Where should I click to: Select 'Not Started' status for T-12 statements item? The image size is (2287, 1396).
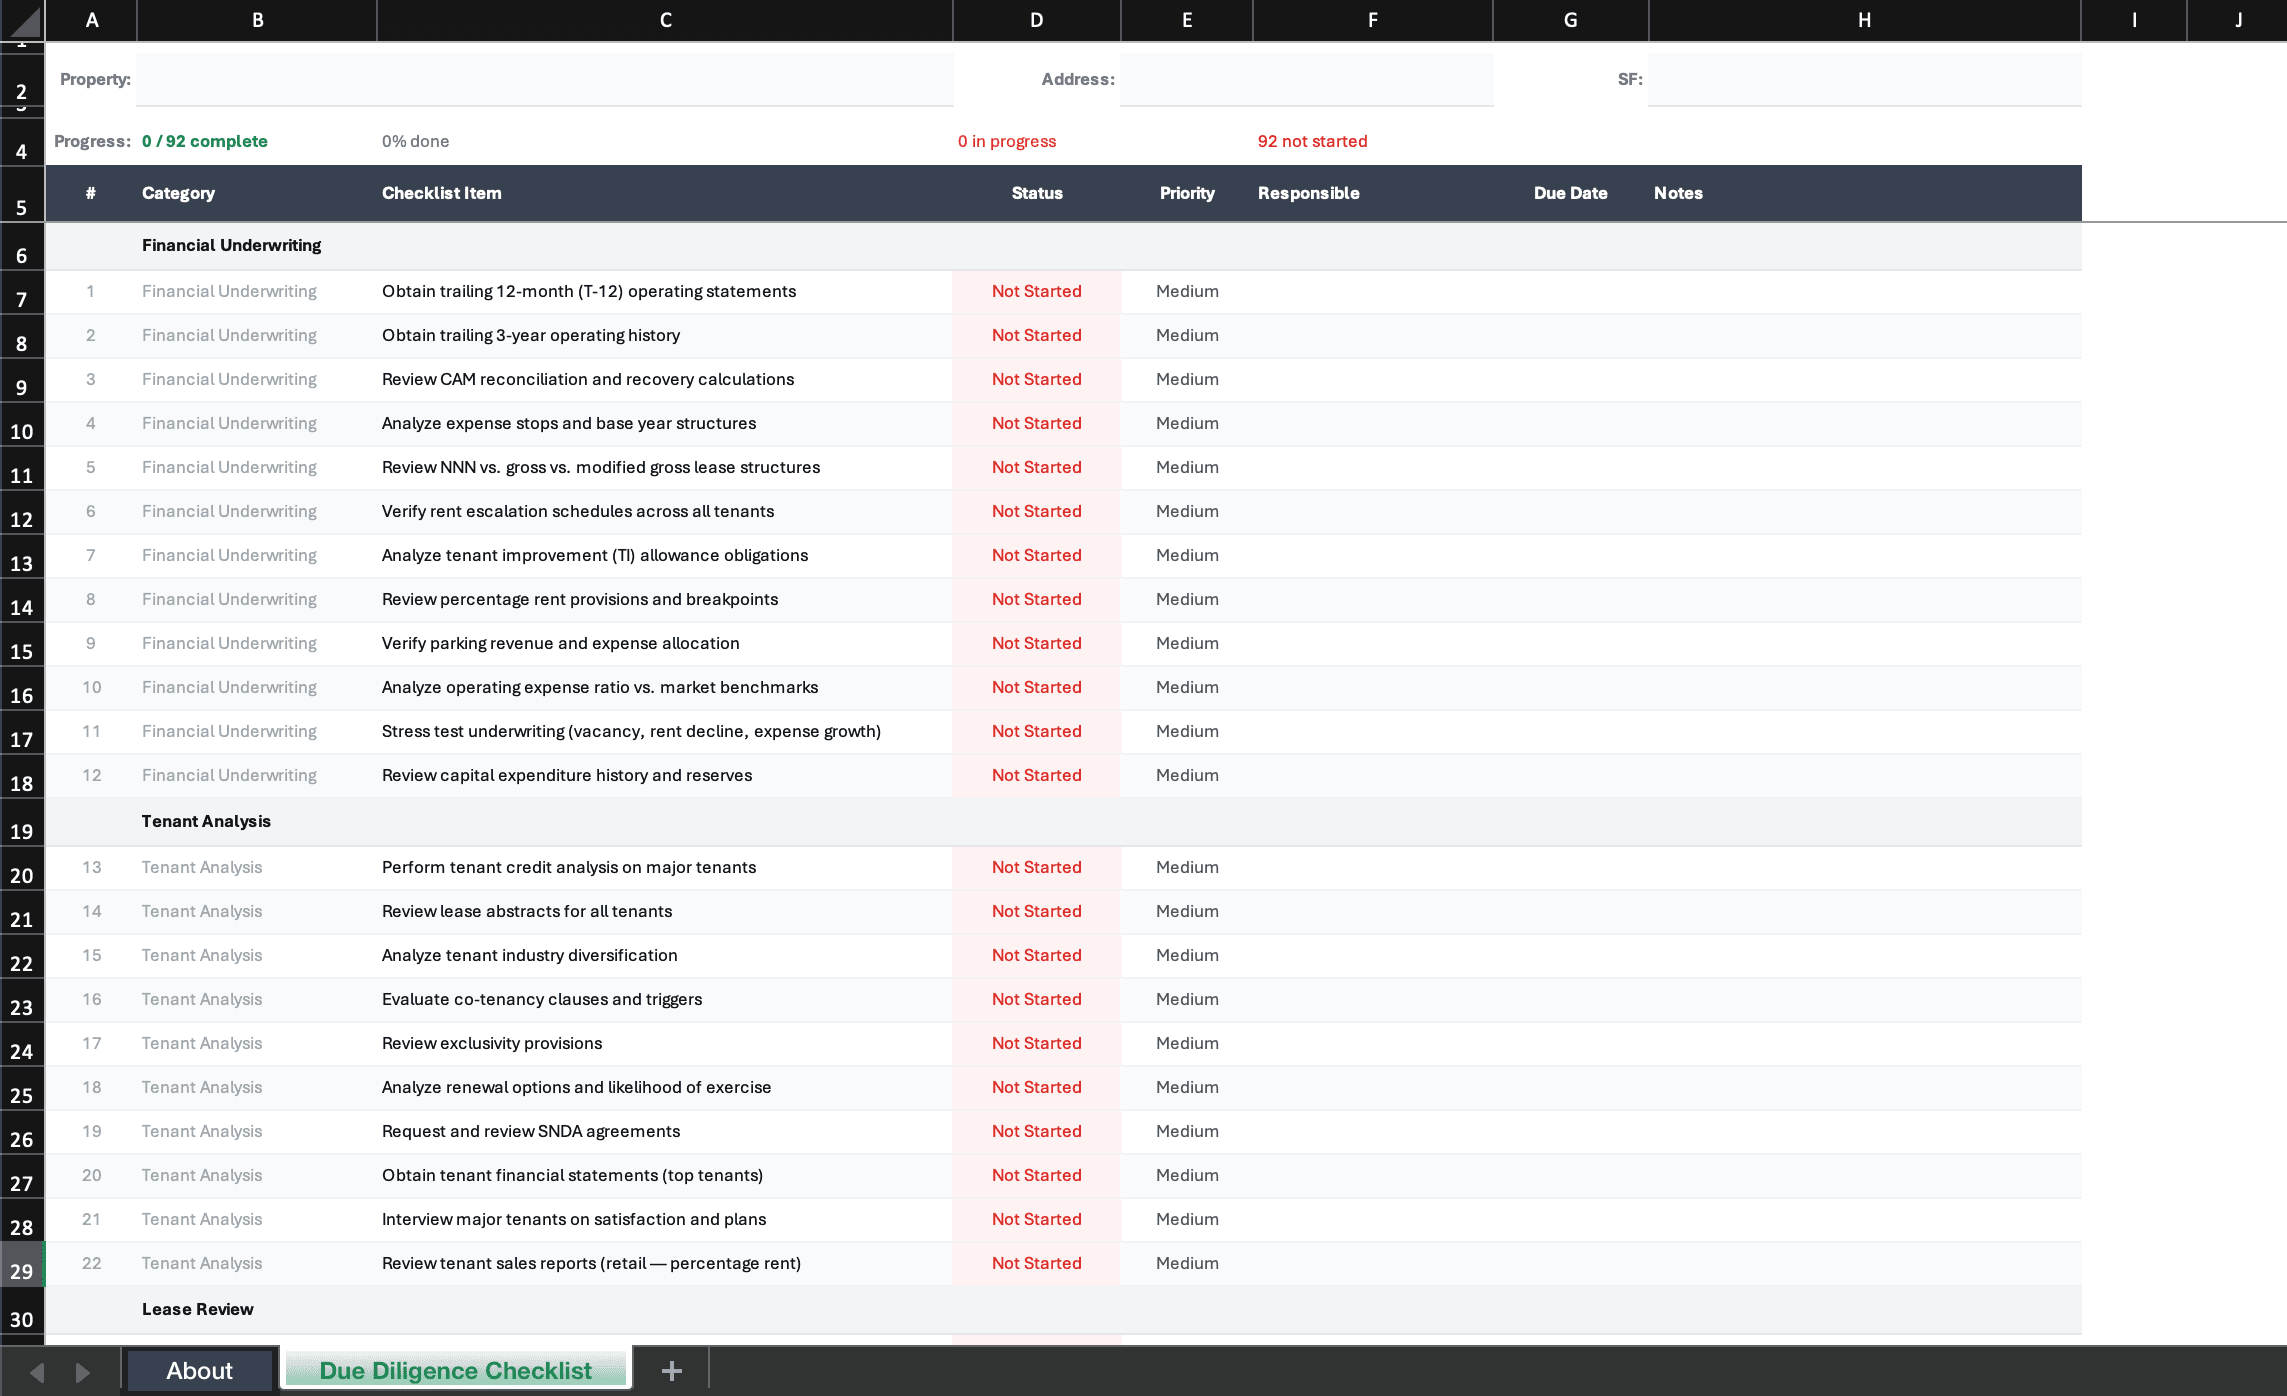point(1036,291)
